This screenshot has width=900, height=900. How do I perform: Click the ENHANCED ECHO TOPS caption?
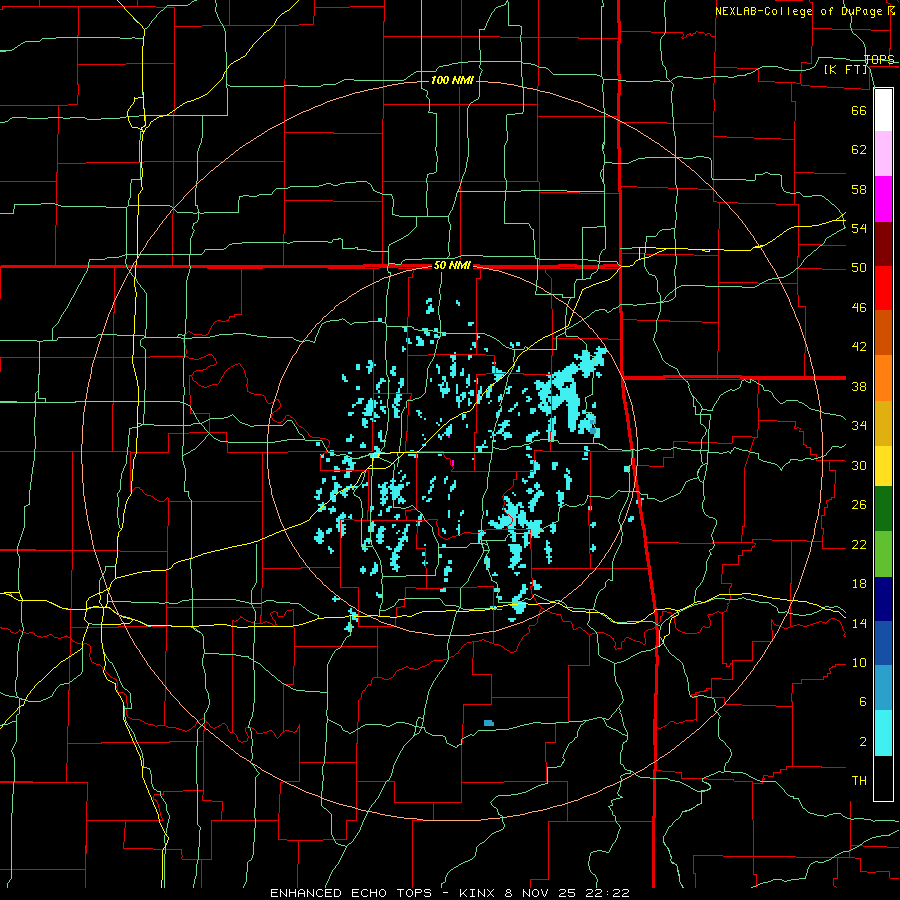(351, 893)
